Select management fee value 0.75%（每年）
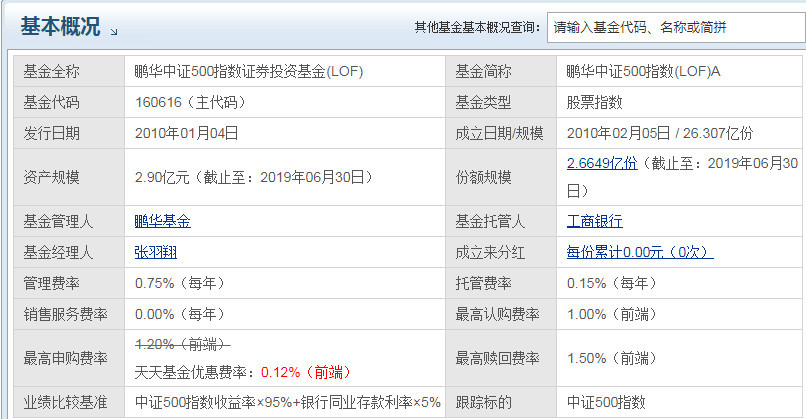Screen dimensions: 806x419 tap(180, 283)
